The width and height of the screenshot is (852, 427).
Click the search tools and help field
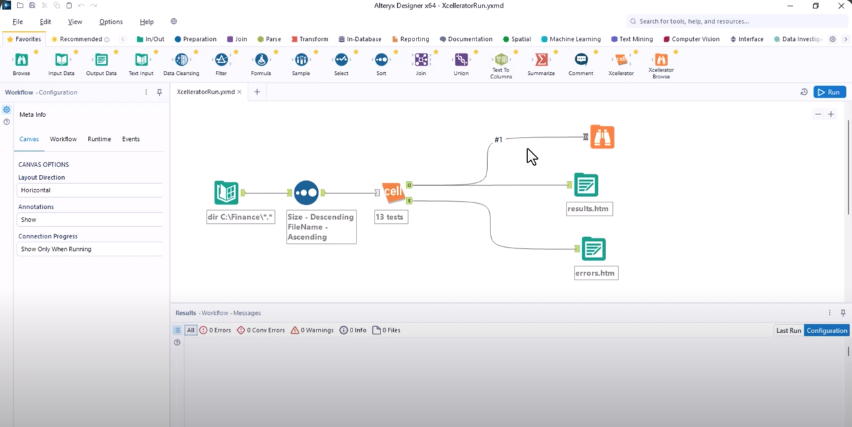[x=736, y=21]
